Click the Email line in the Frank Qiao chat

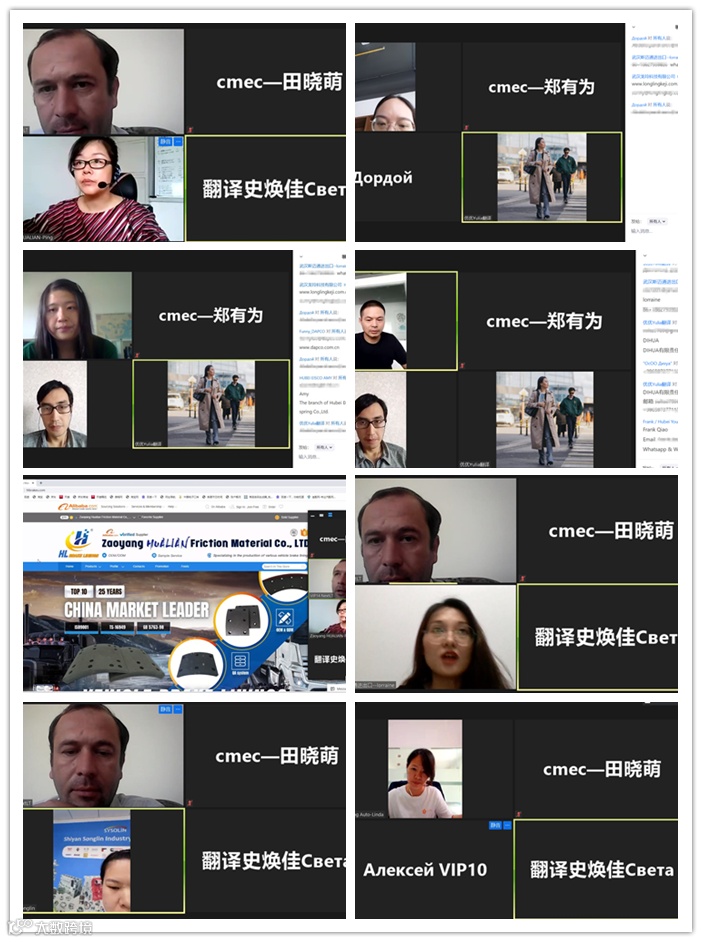pyautogui.click(x=661, y=439)
